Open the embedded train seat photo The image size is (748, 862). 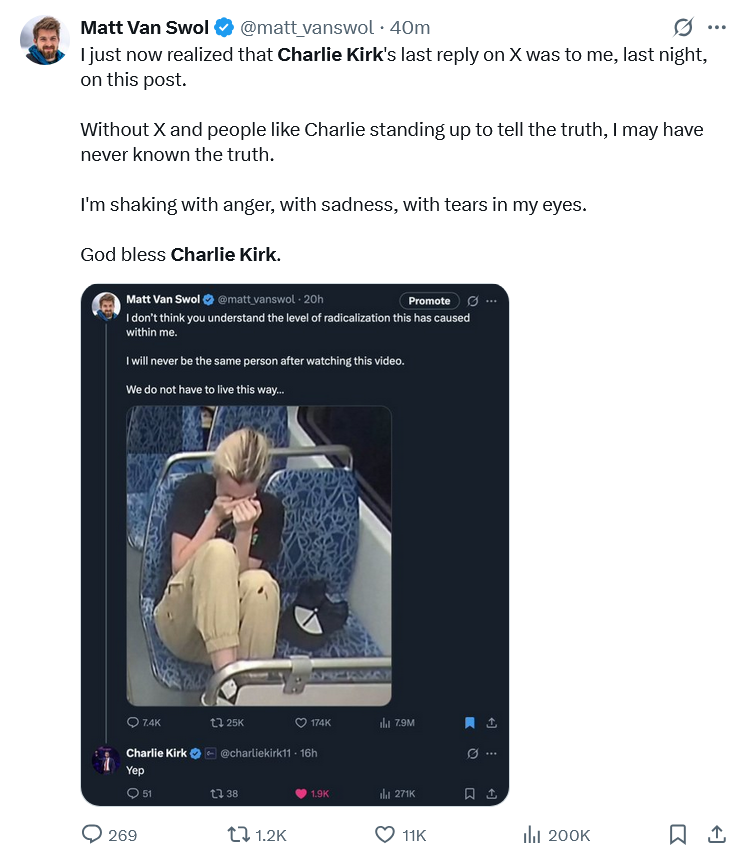[x=259, y=555]
